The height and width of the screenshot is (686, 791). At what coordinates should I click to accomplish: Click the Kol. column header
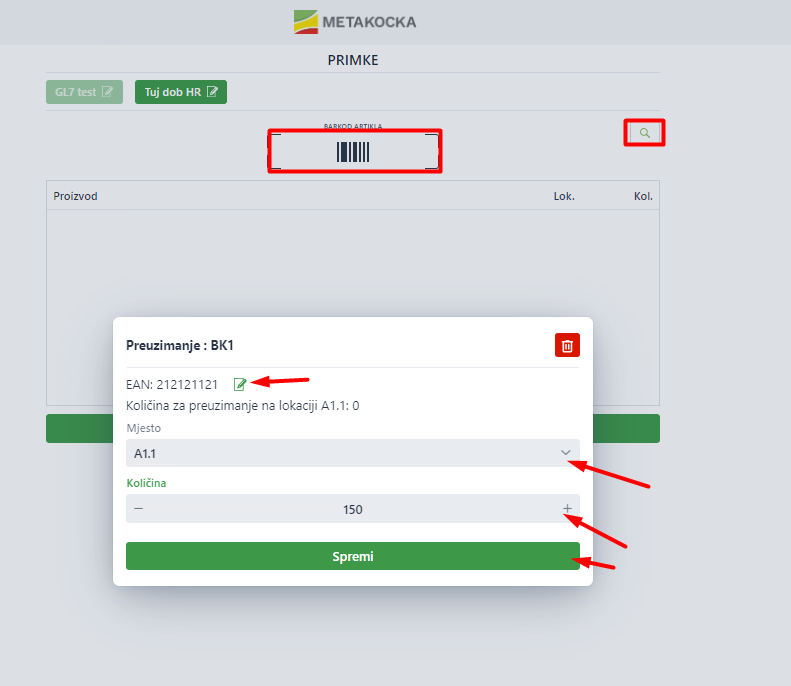(x=643, y=196)
